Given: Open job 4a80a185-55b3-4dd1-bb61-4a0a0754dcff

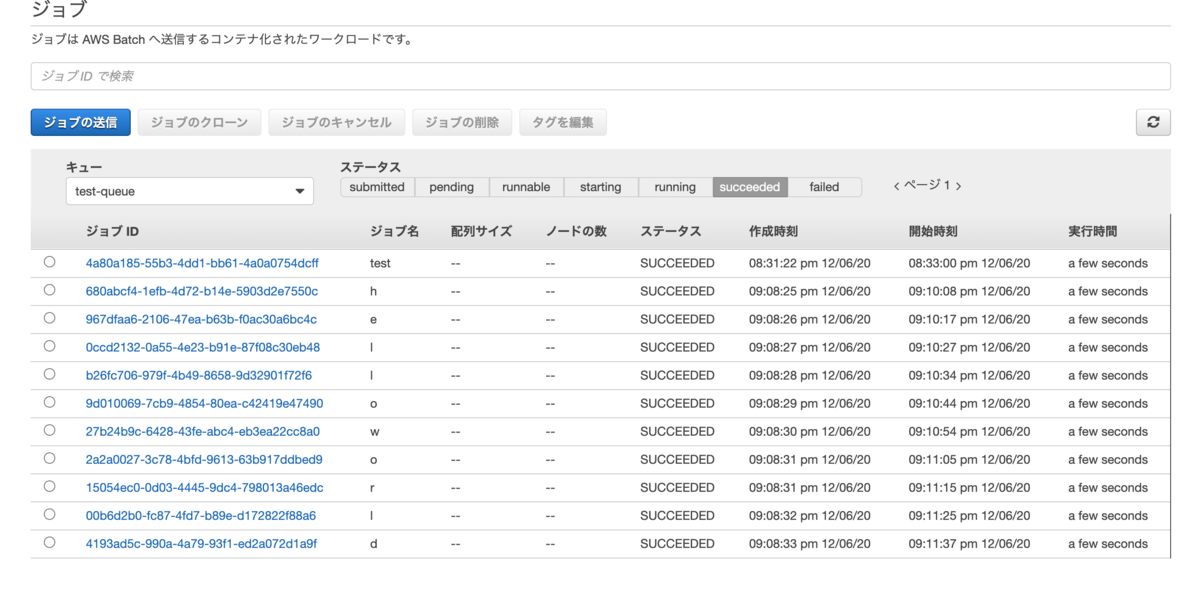Looking at the screenshot, I should [x=202, y=263].
